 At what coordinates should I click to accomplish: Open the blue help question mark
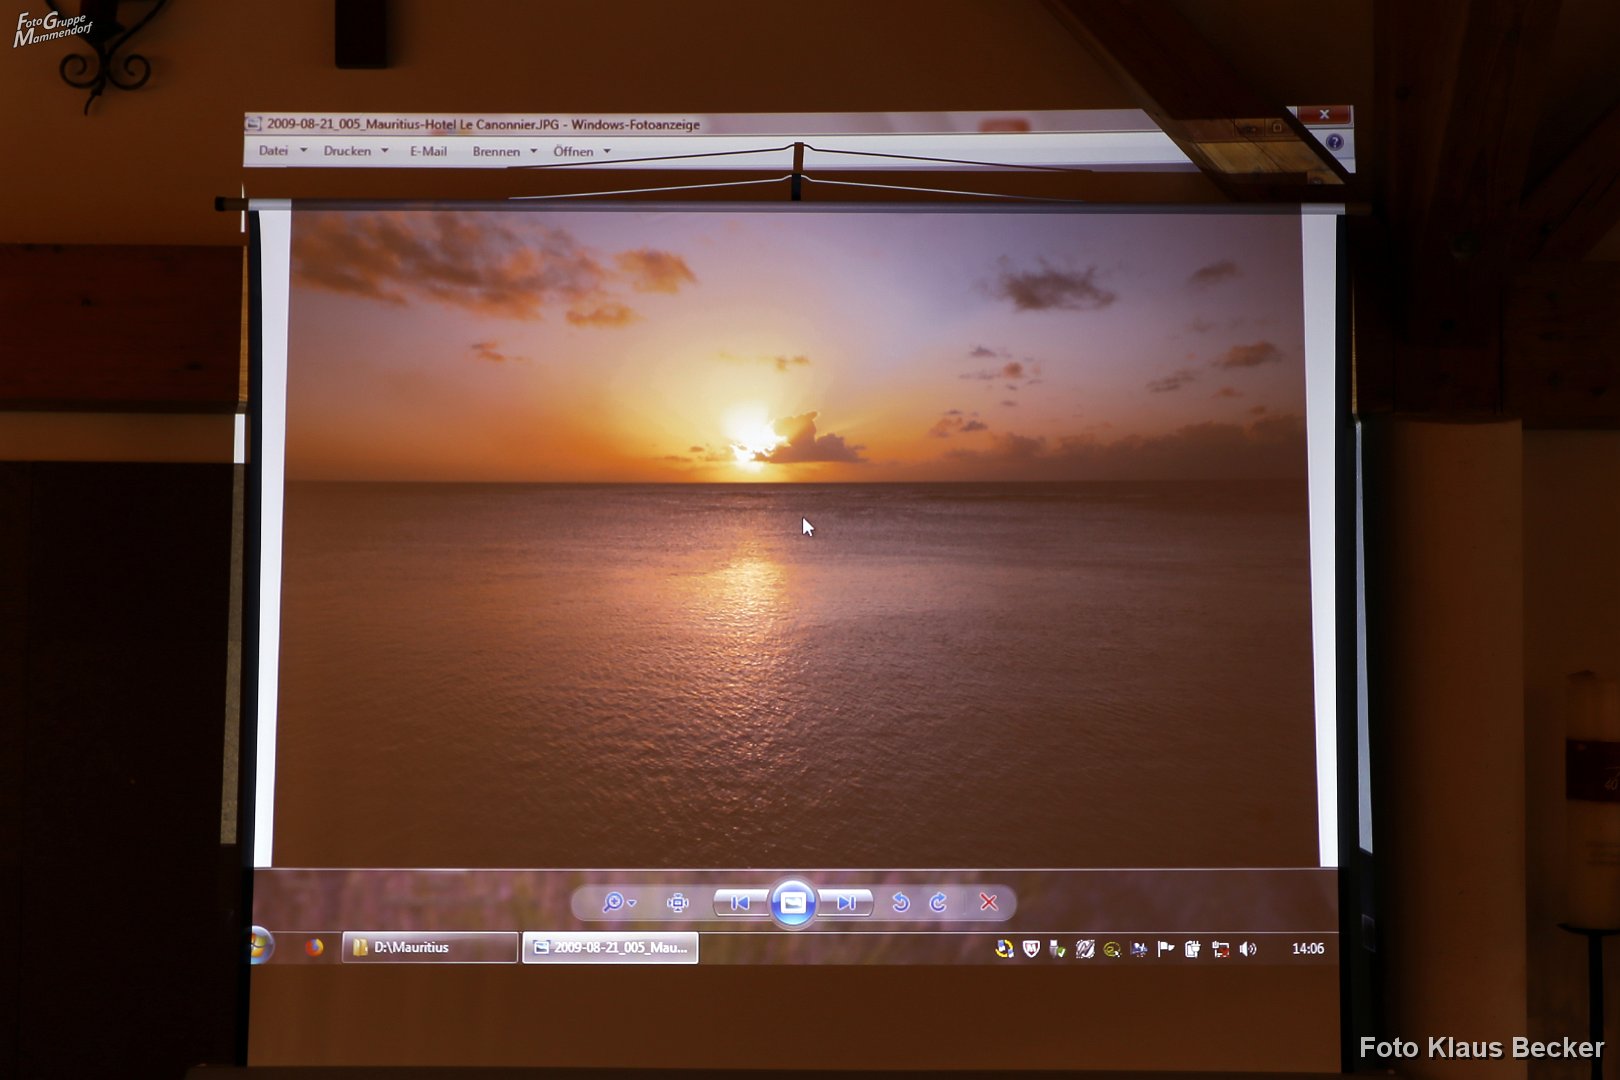click(1334, 142)
